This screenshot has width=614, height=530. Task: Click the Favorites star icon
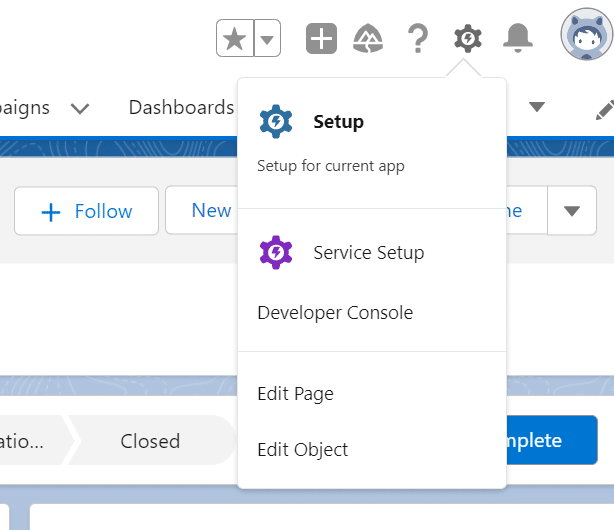point(235,40)
